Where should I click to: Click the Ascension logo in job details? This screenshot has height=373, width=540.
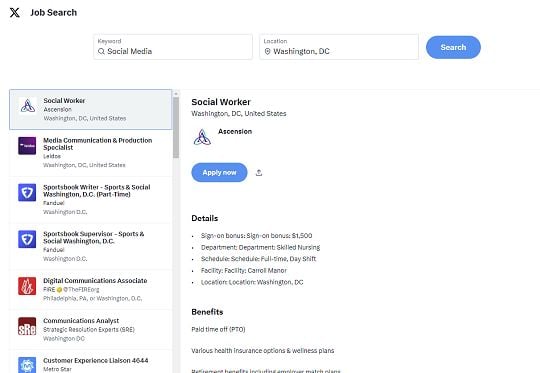tap(202, 137)
